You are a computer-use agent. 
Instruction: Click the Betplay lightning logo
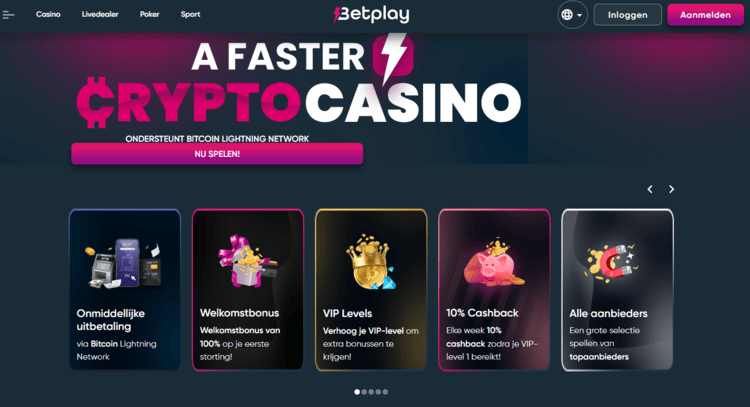coord(371,14)
